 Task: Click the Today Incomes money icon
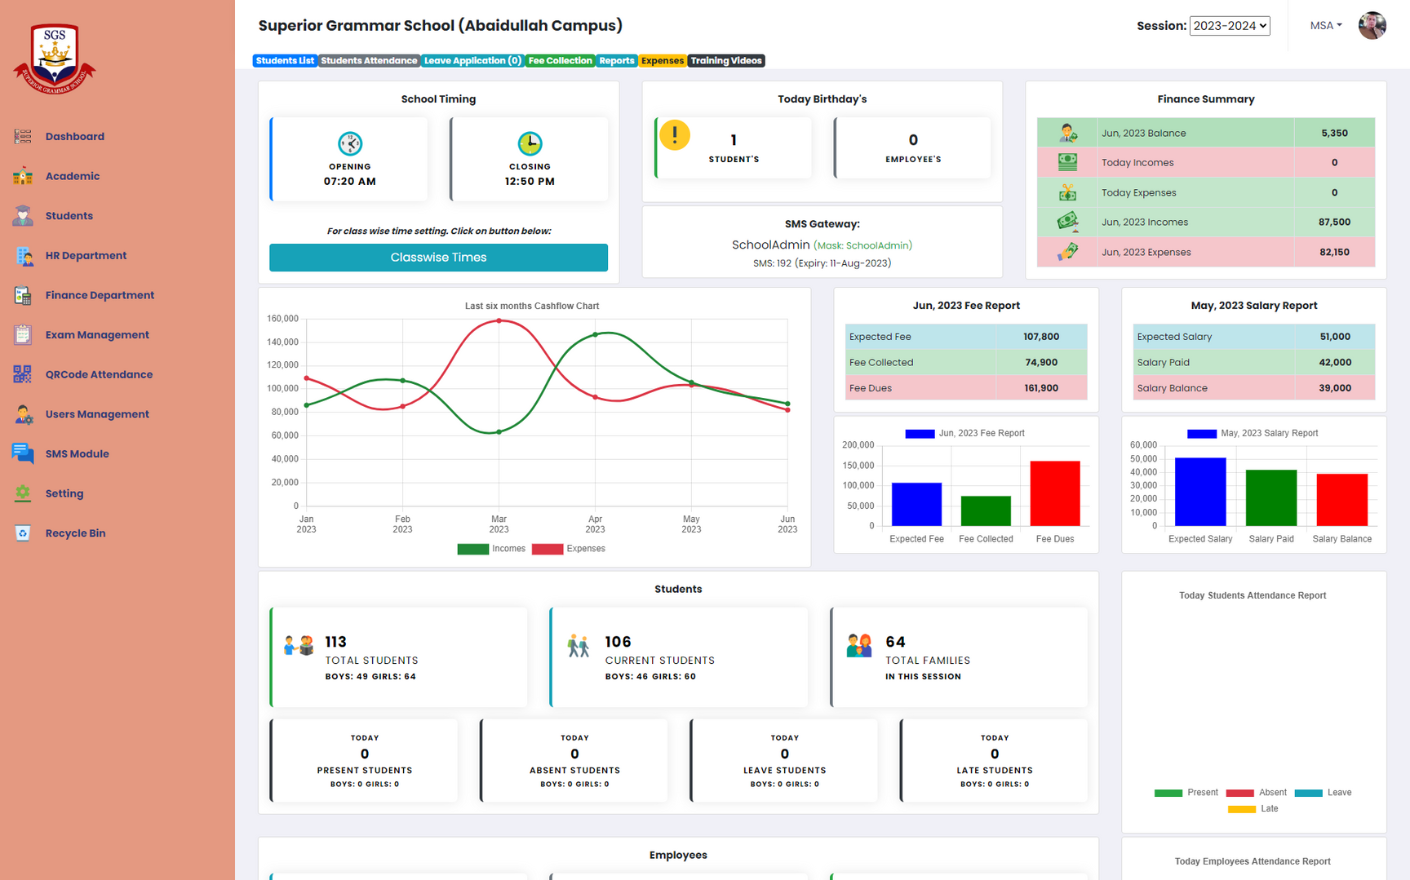click(x=1068, y=162)
